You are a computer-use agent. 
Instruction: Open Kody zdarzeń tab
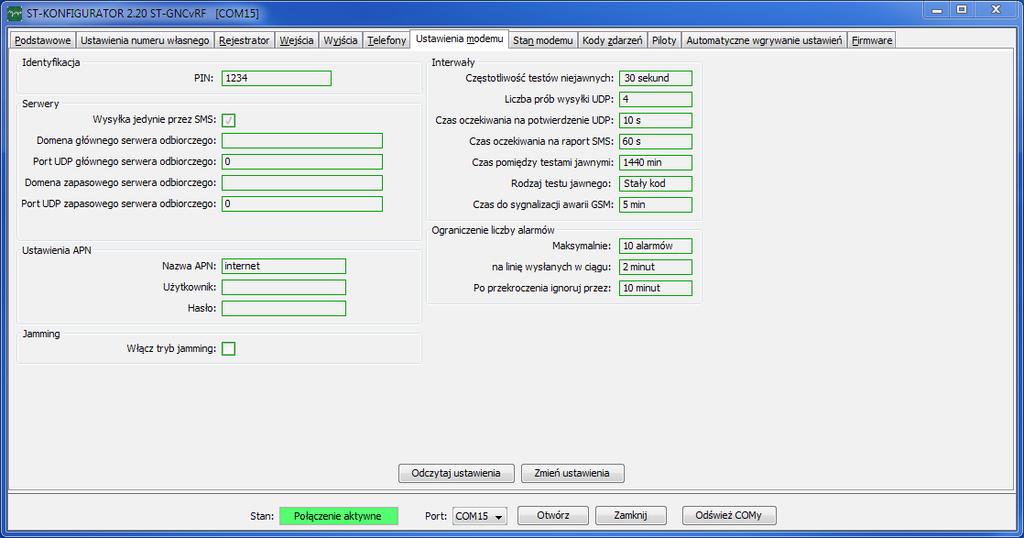613,40
